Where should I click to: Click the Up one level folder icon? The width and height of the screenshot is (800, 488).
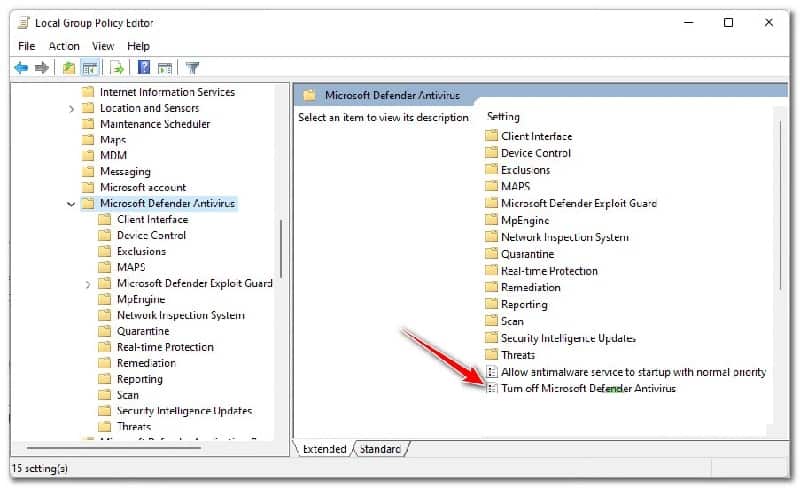[69, 67]
